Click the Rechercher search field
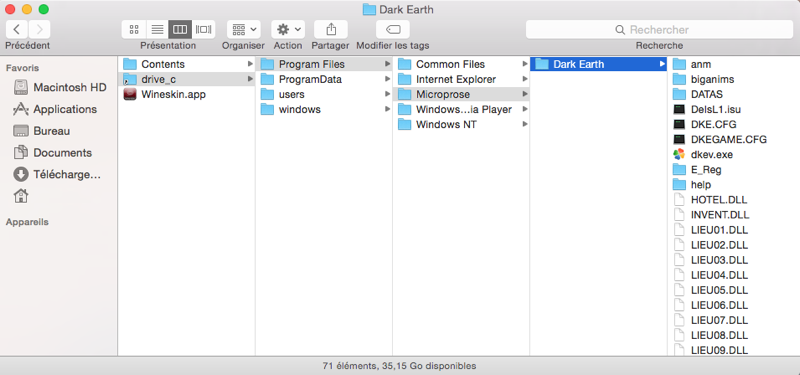 pos(659,30)
